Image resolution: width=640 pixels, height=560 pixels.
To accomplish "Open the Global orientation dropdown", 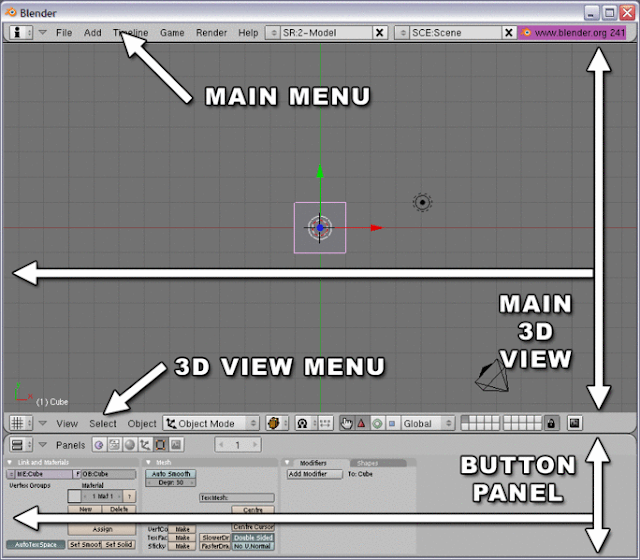I will pyautogui.click(x=427, y=423).
